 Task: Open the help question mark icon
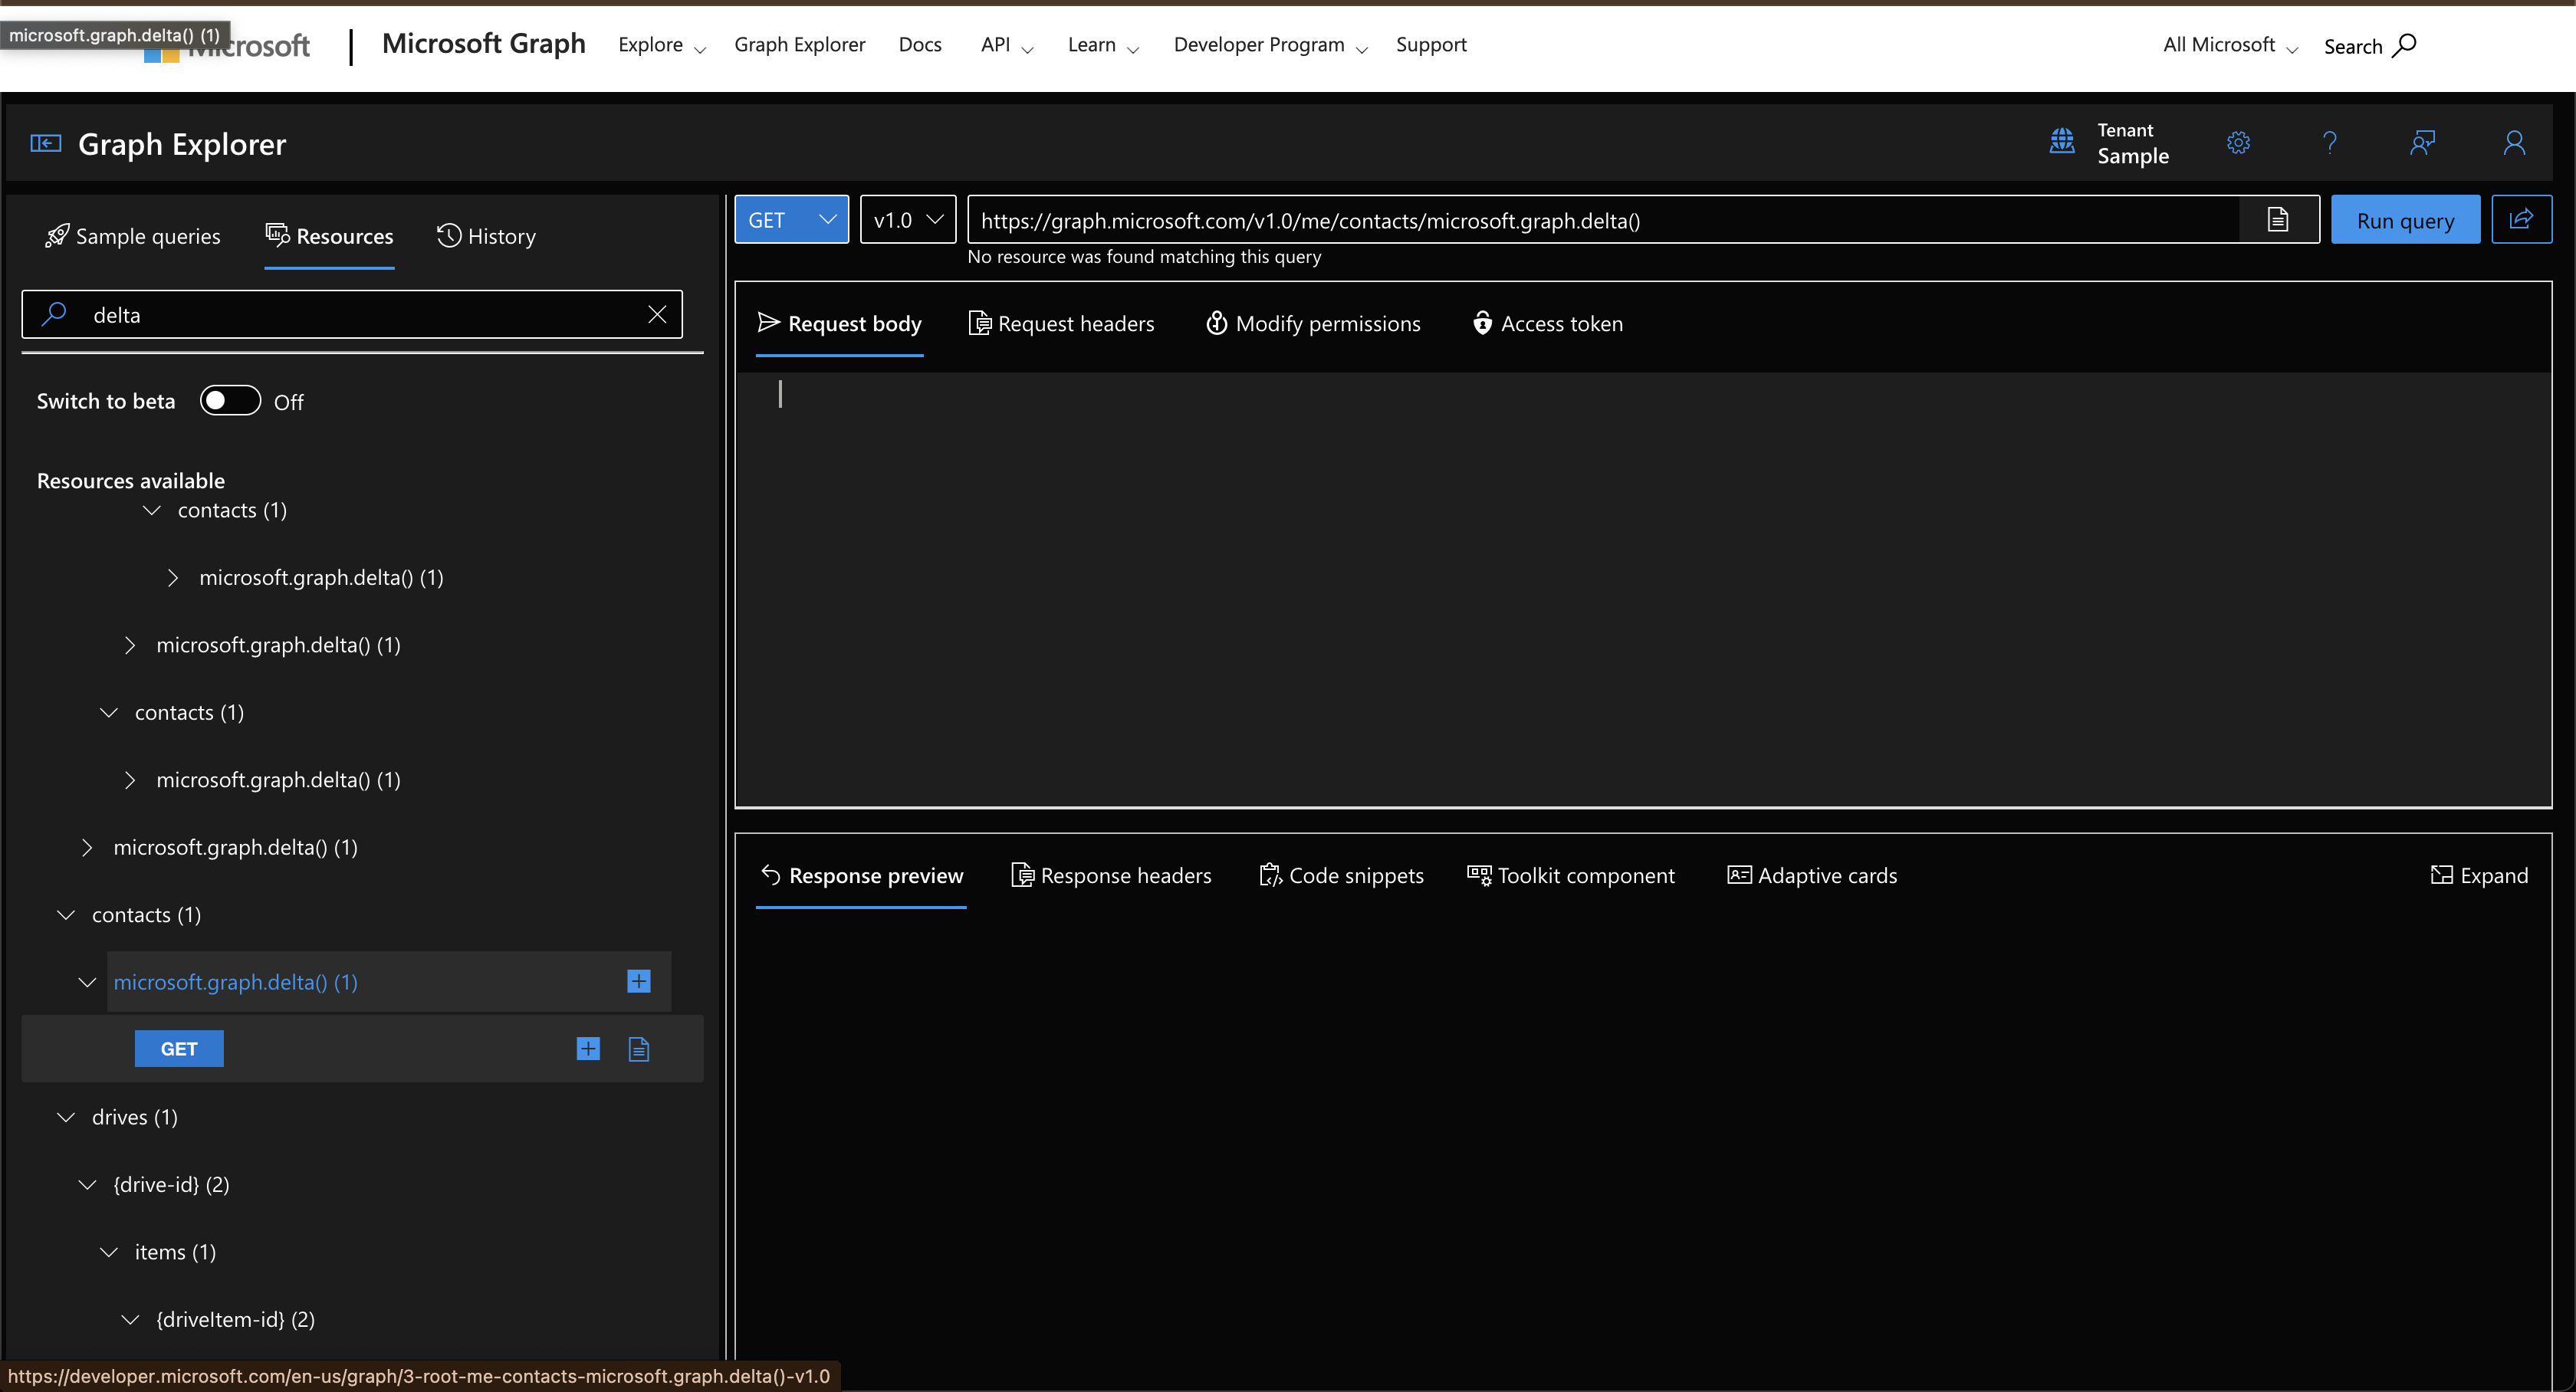(2329, 143)
